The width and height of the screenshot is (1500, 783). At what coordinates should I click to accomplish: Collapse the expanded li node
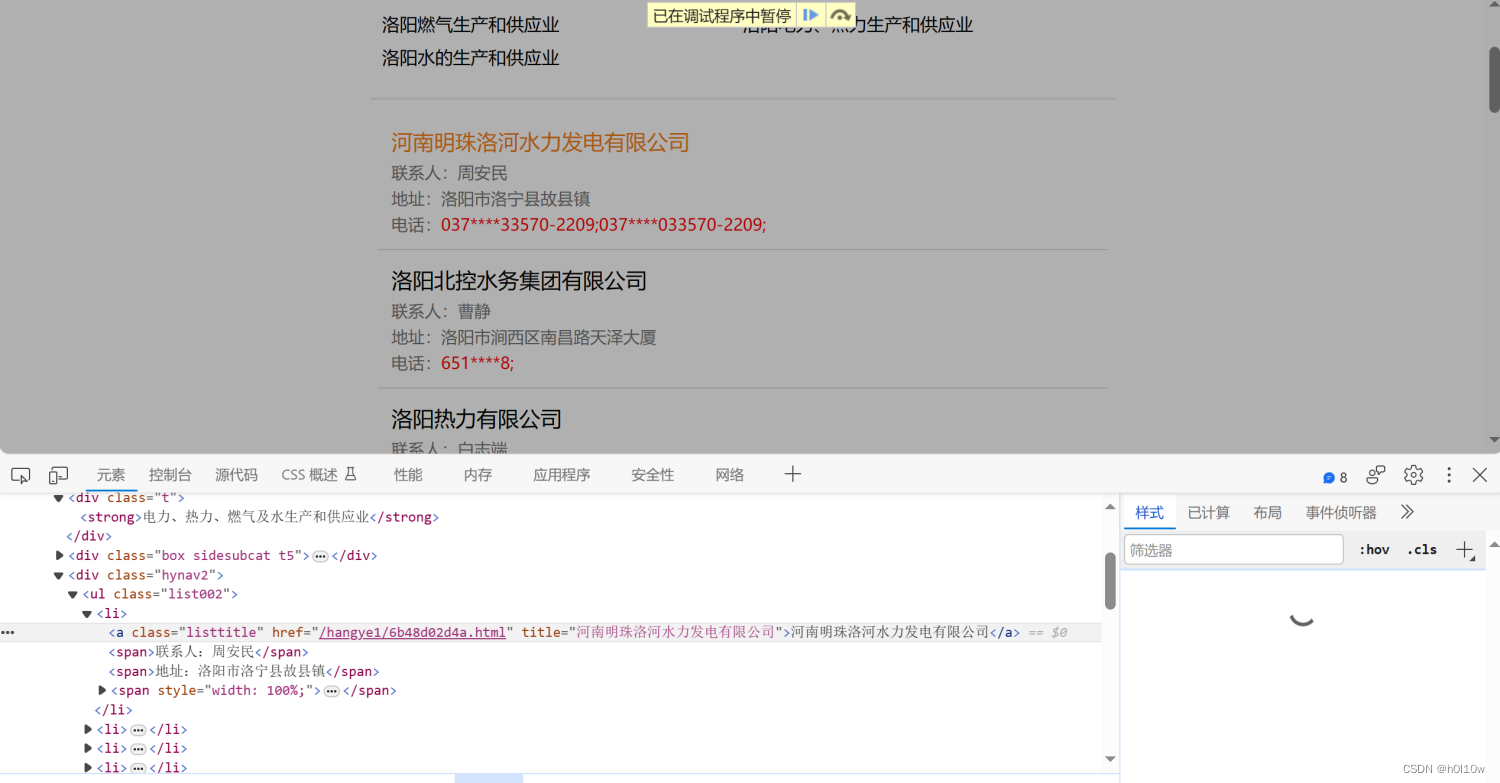point(87,613)
